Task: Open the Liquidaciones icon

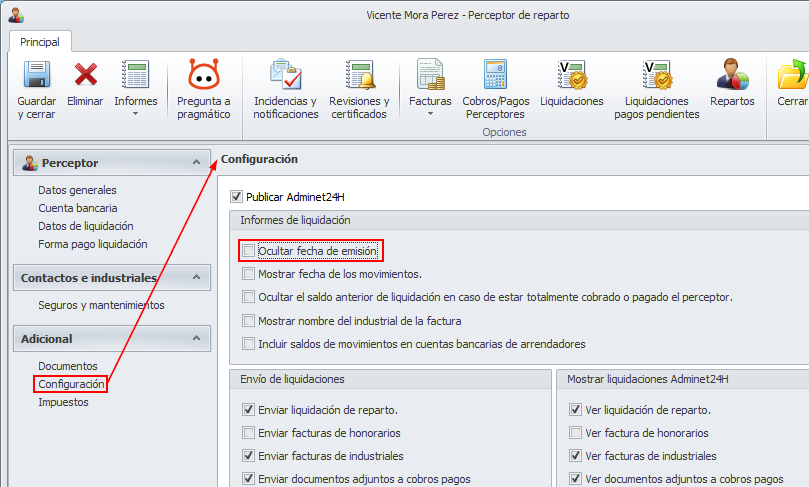Action: point(572,74)
